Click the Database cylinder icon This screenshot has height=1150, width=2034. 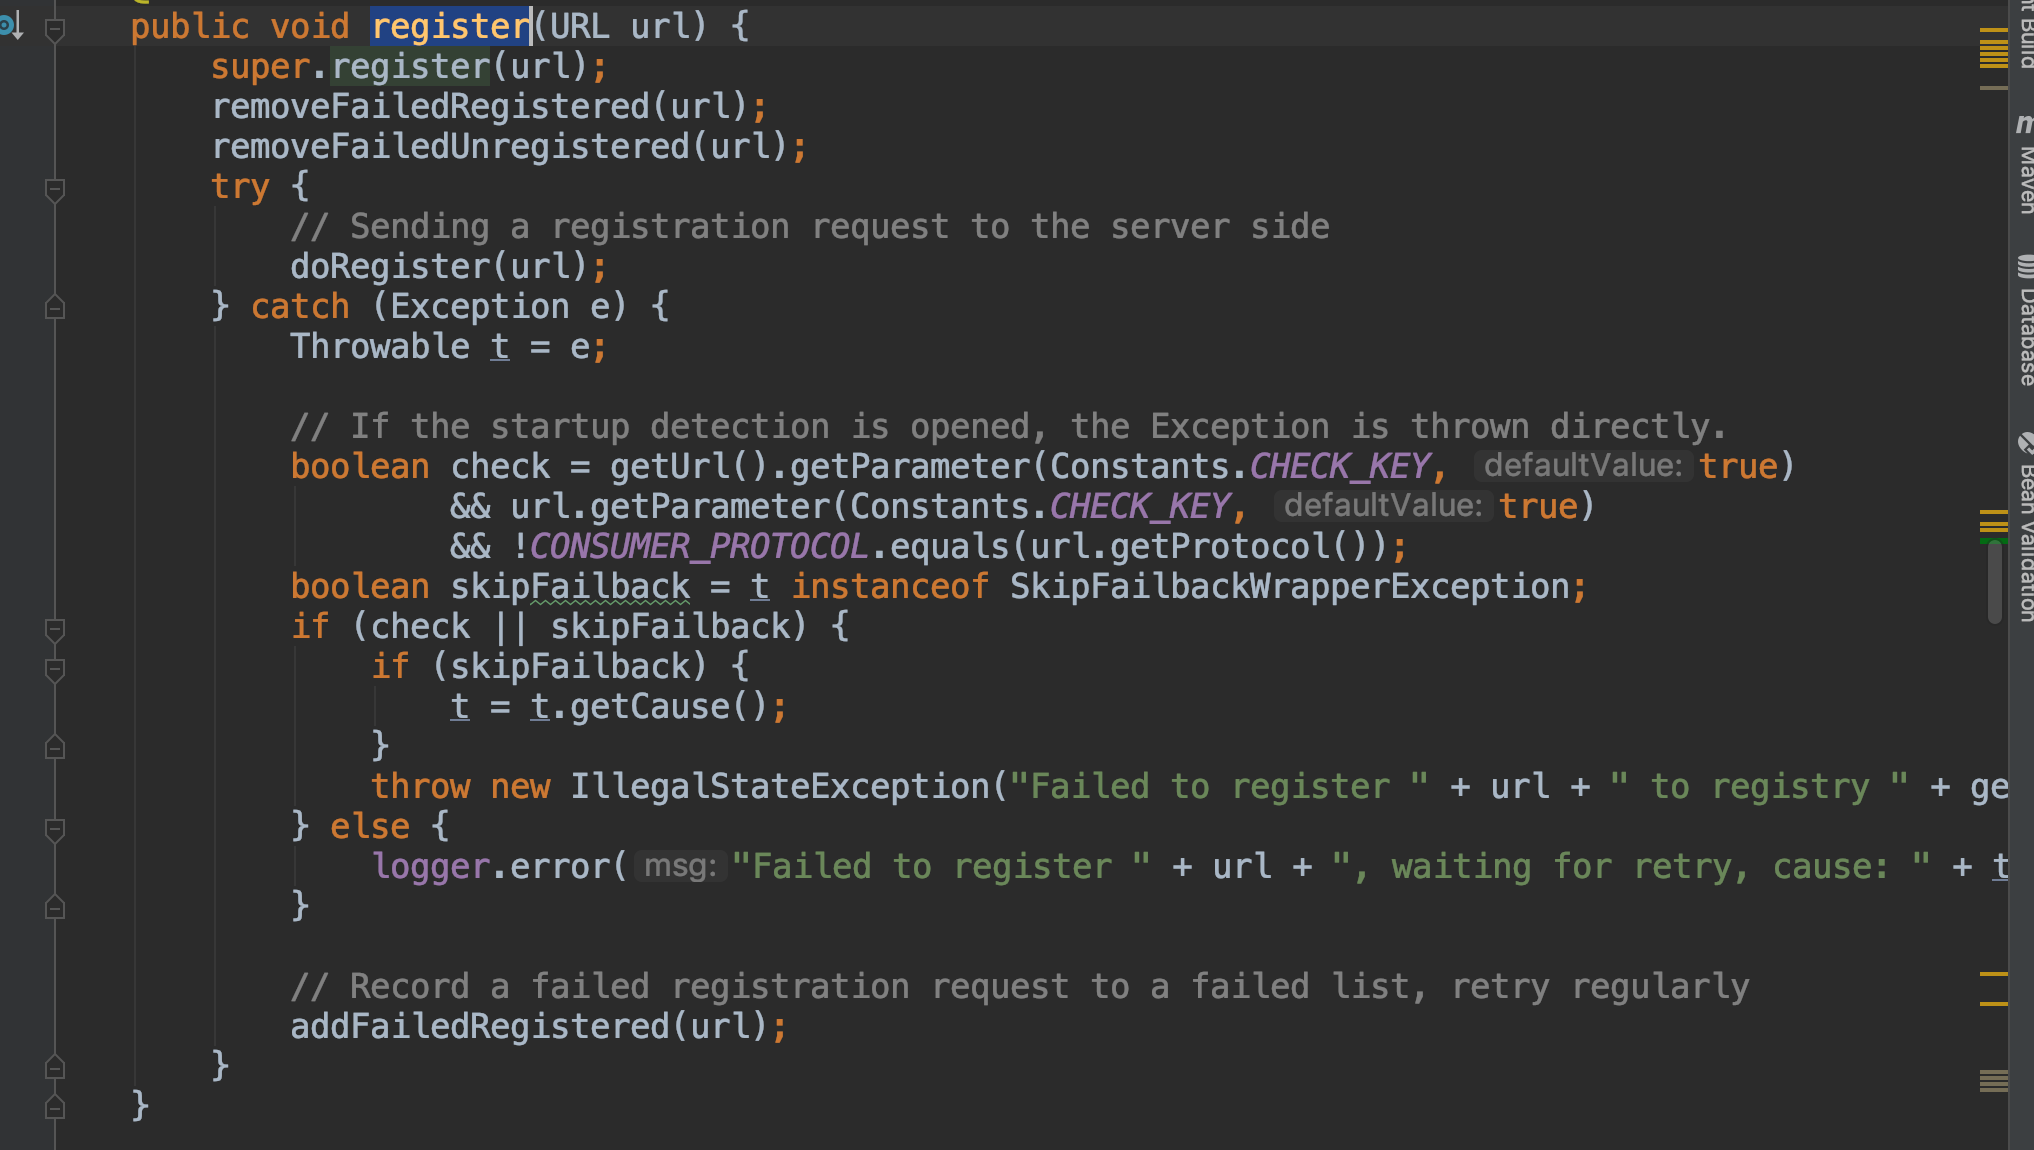pyautogui.click(x=2025, y=266)
